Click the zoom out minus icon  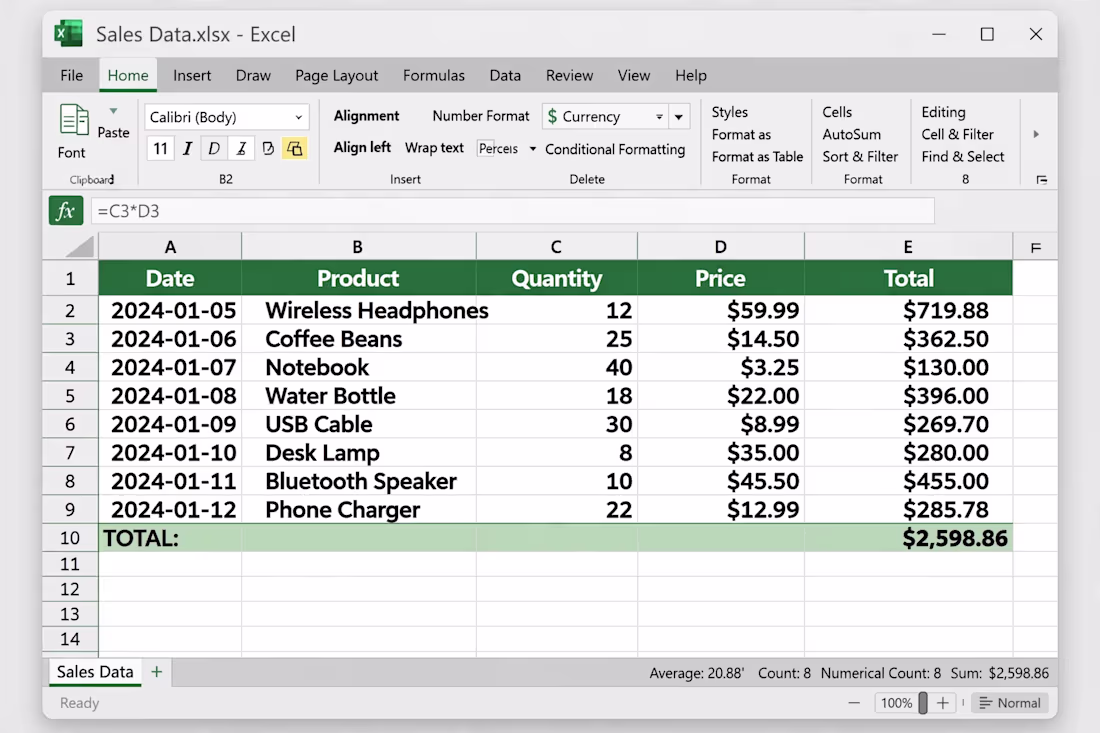point(854,703)
